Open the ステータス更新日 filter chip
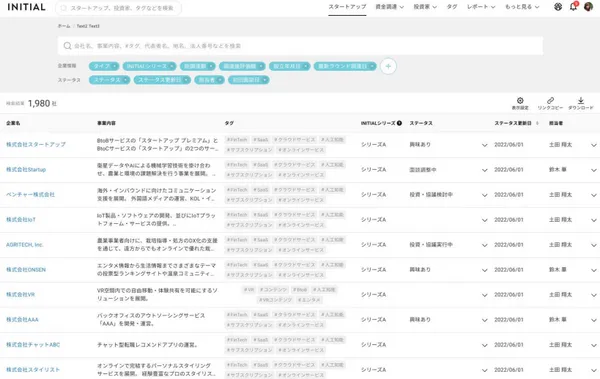The image size is (600, 379). [x=162, y=80]
